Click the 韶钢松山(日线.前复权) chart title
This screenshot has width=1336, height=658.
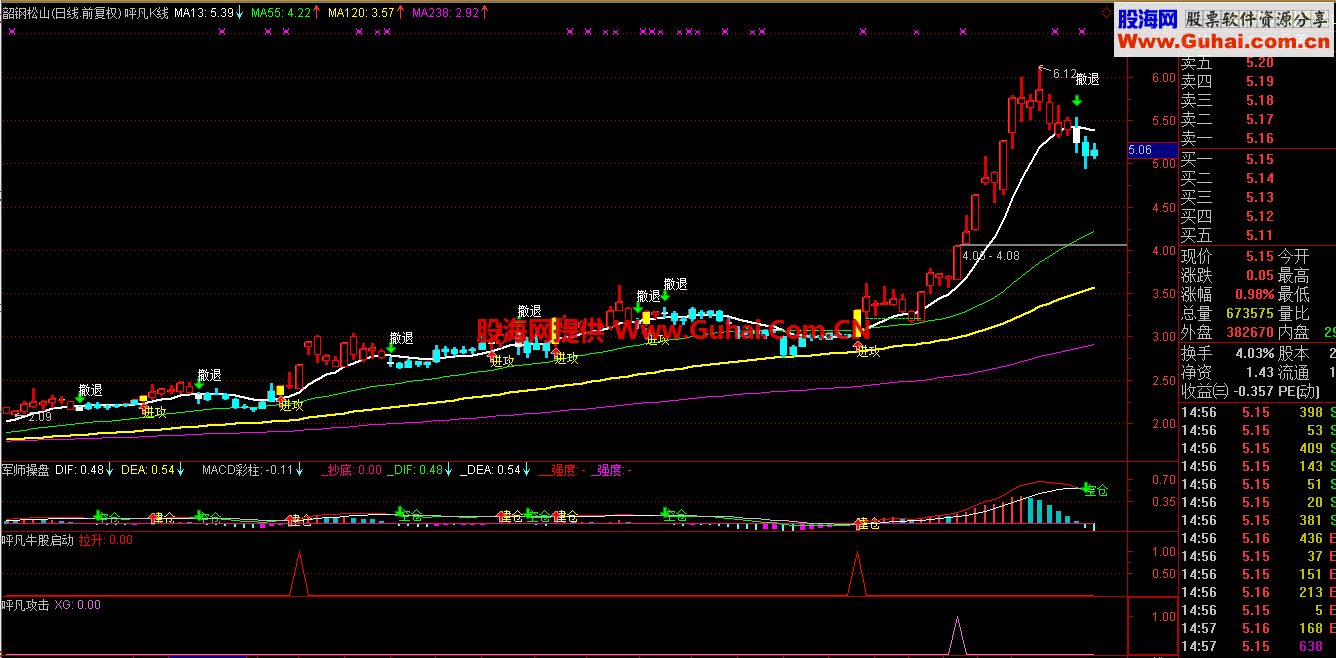point(61,13)
